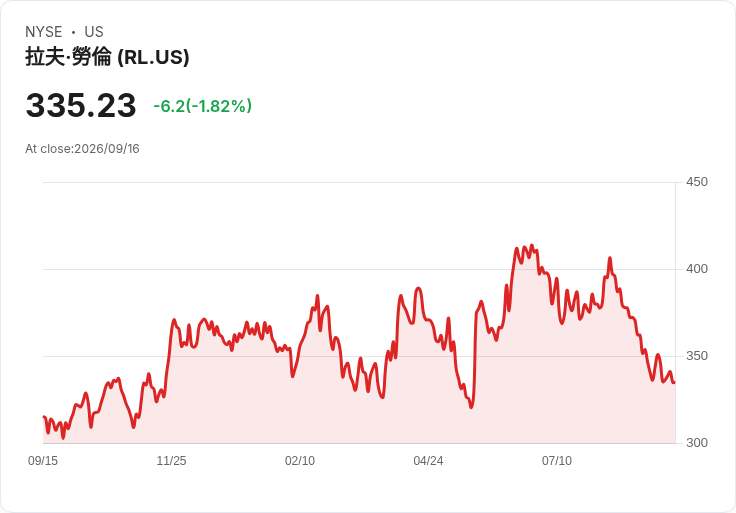736x513 pixels.
Task: Click the US market label
Action: (x=94, y=32)
